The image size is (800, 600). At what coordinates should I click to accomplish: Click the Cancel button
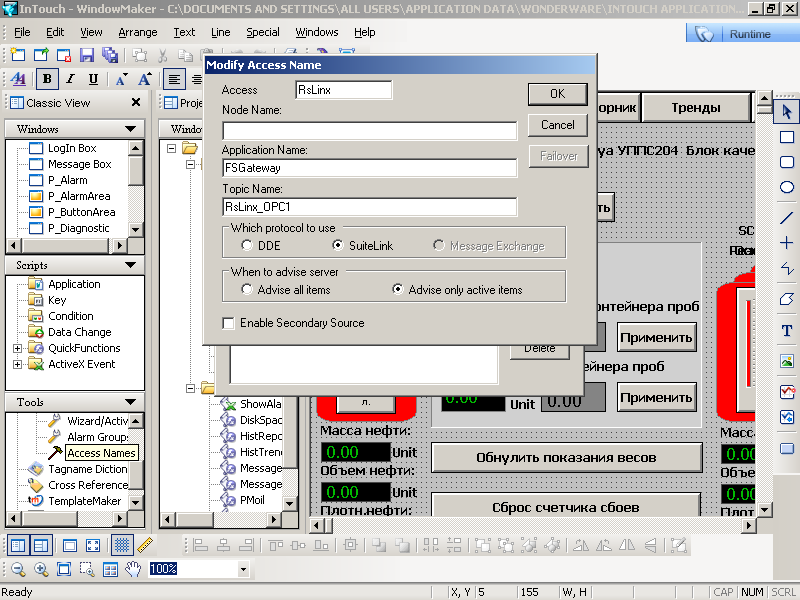tap(557, 125)
